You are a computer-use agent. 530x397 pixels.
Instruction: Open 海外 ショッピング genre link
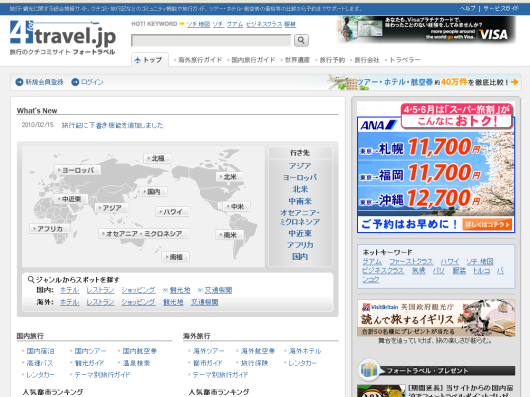(x=138, y=302)
